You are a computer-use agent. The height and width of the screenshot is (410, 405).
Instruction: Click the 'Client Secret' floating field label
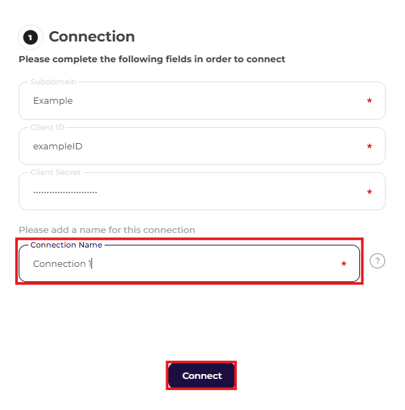[56, 172]
